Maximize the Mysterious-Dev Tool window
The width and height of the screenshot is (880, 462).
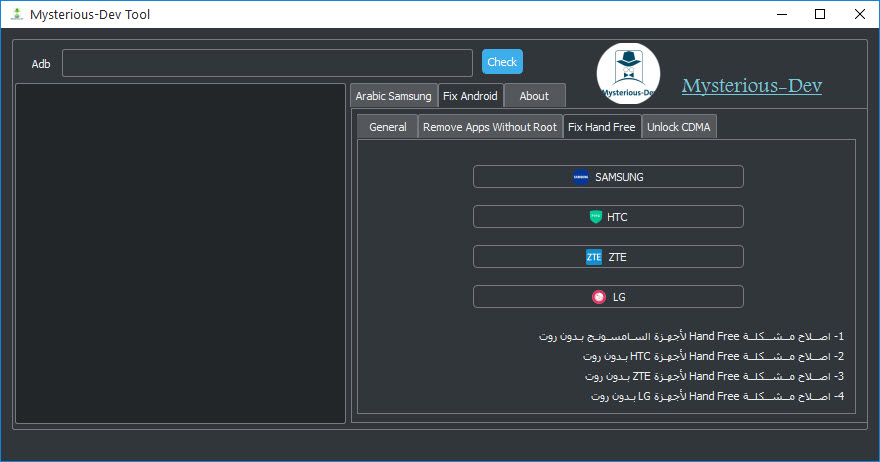tap(820, 14)
